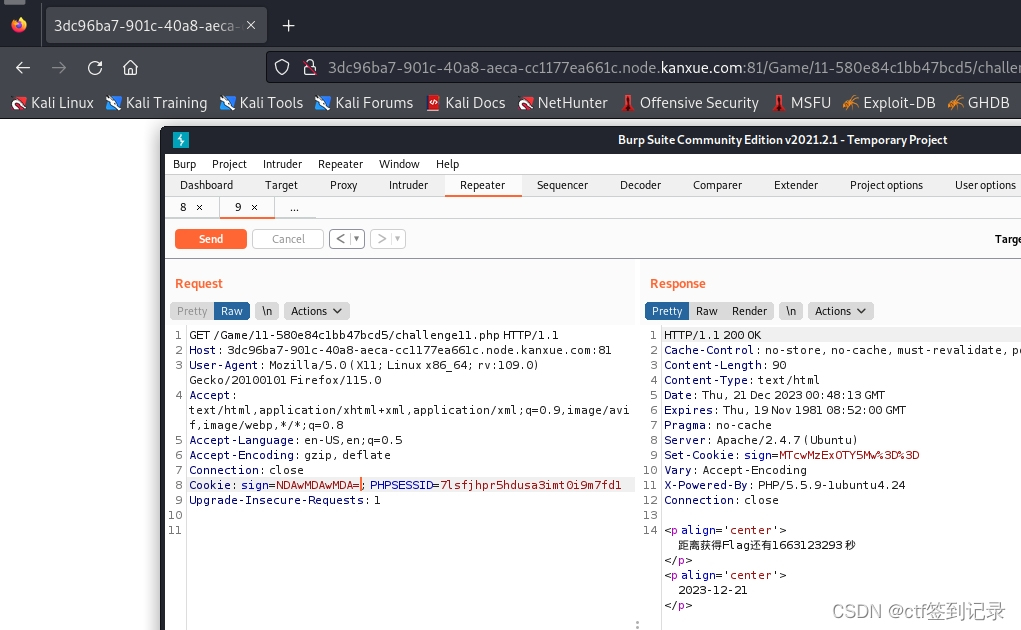Click the Burp Suite lightning logo icon
Image resolution: width=1021 pixels, height=630 pixels.
tap(181, 140)
